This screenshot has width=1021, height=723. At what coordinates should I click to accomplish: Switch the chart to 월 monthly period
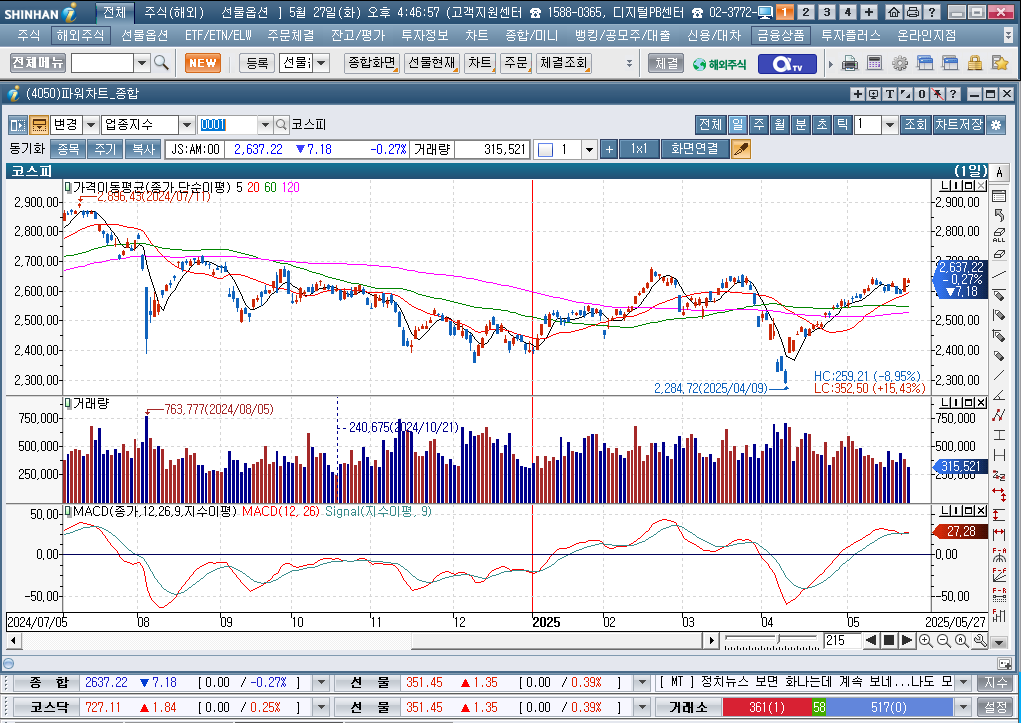pos(779,124)
